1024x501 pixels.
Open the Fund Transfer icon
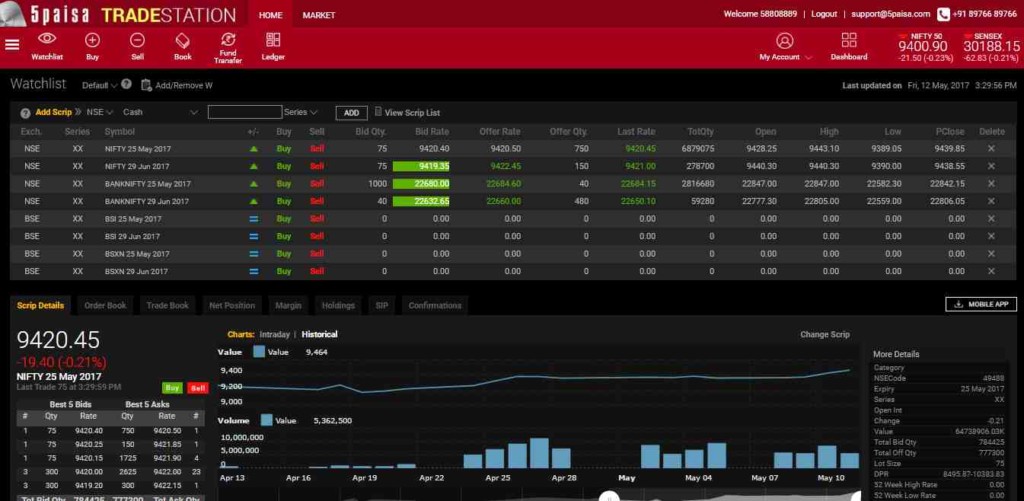point(228,40)
